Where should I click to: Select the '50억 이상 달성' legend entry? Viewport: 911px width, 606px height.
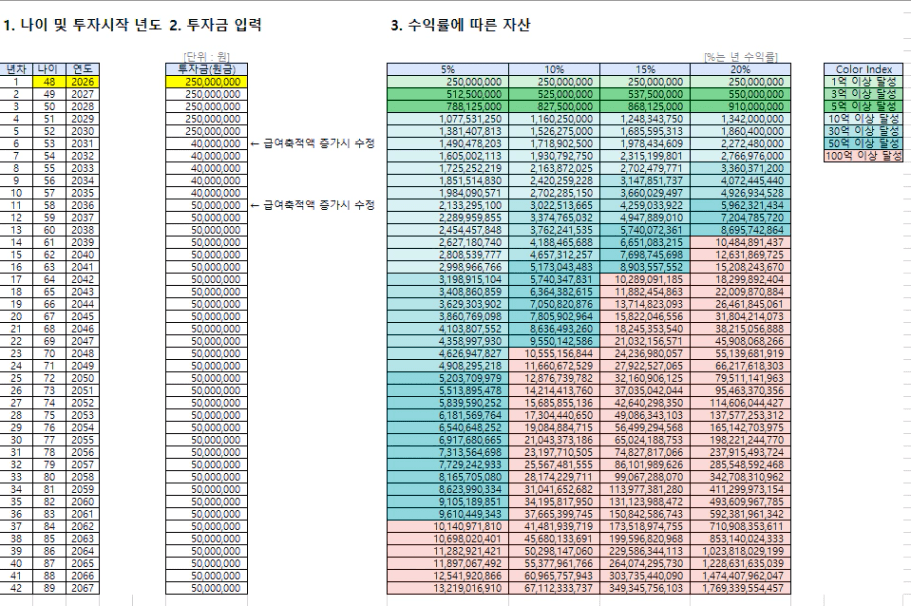coord(863,144)
